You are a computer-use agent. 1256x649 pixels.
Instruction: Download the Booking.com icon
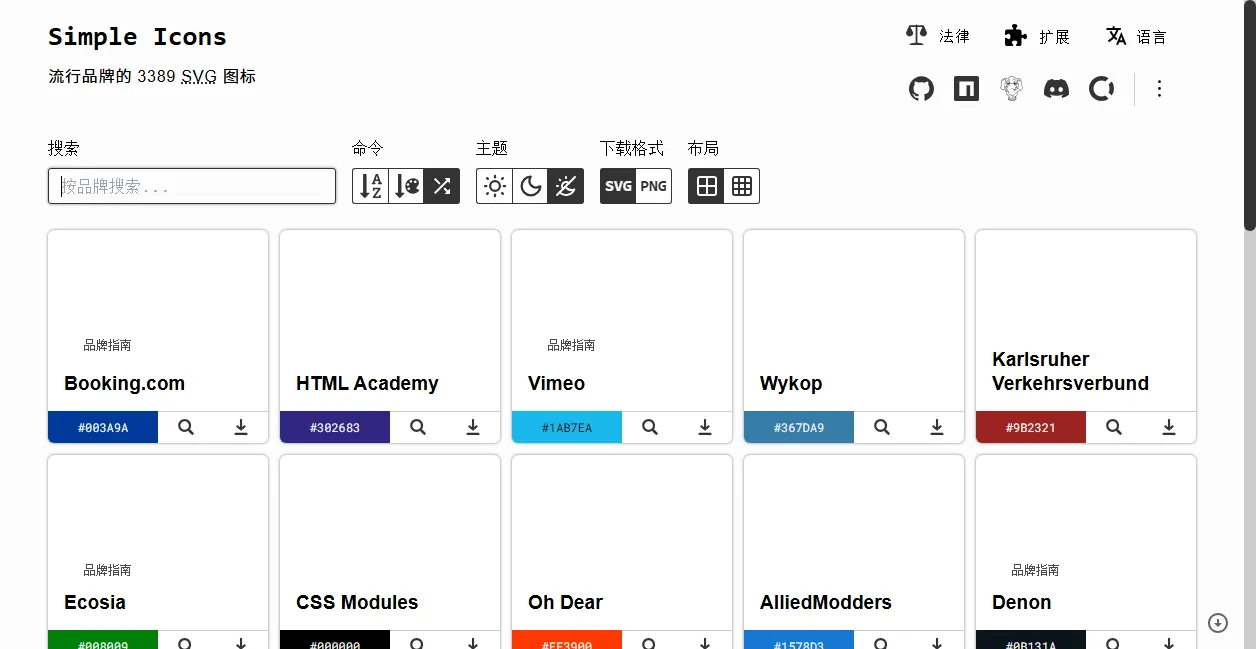[x=241, y=427]
